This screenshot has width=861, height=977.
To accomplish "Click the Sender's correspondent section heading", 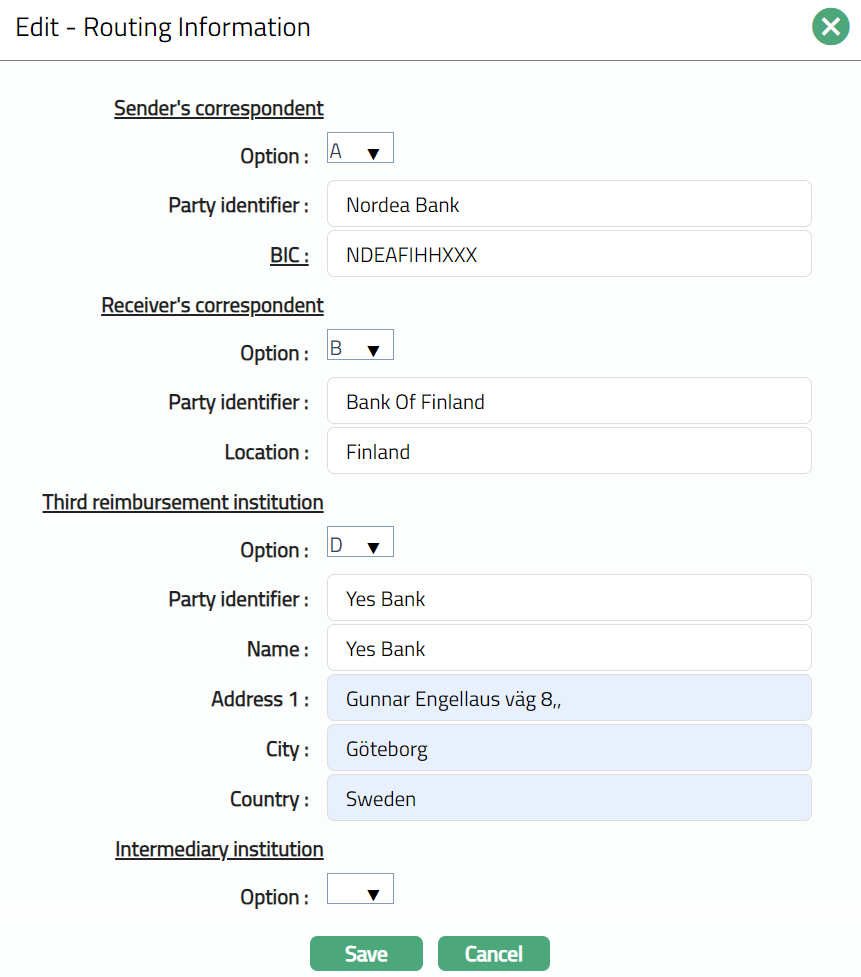I will (x=219, y=108).
